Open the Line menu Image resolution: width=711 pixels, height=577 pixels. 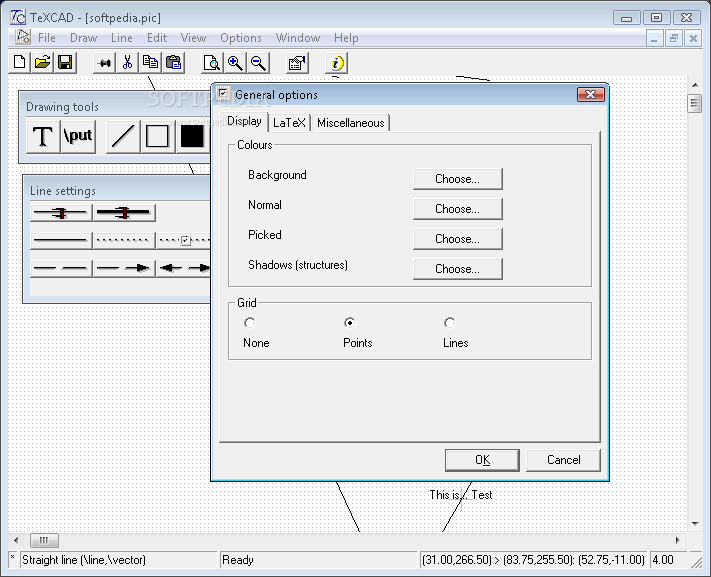coord(122,38)
